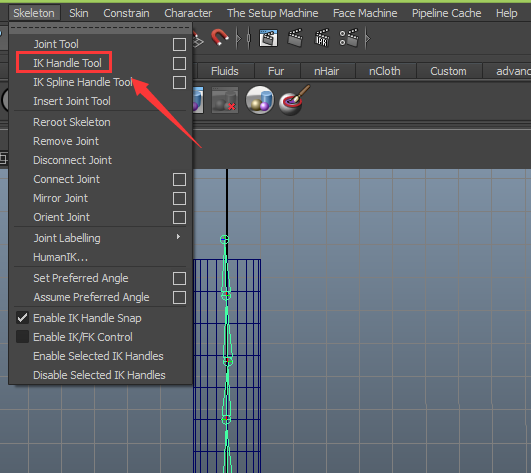Choose Enable Selected IK Handles
The image size is (531, 473).
coord(98,356)
